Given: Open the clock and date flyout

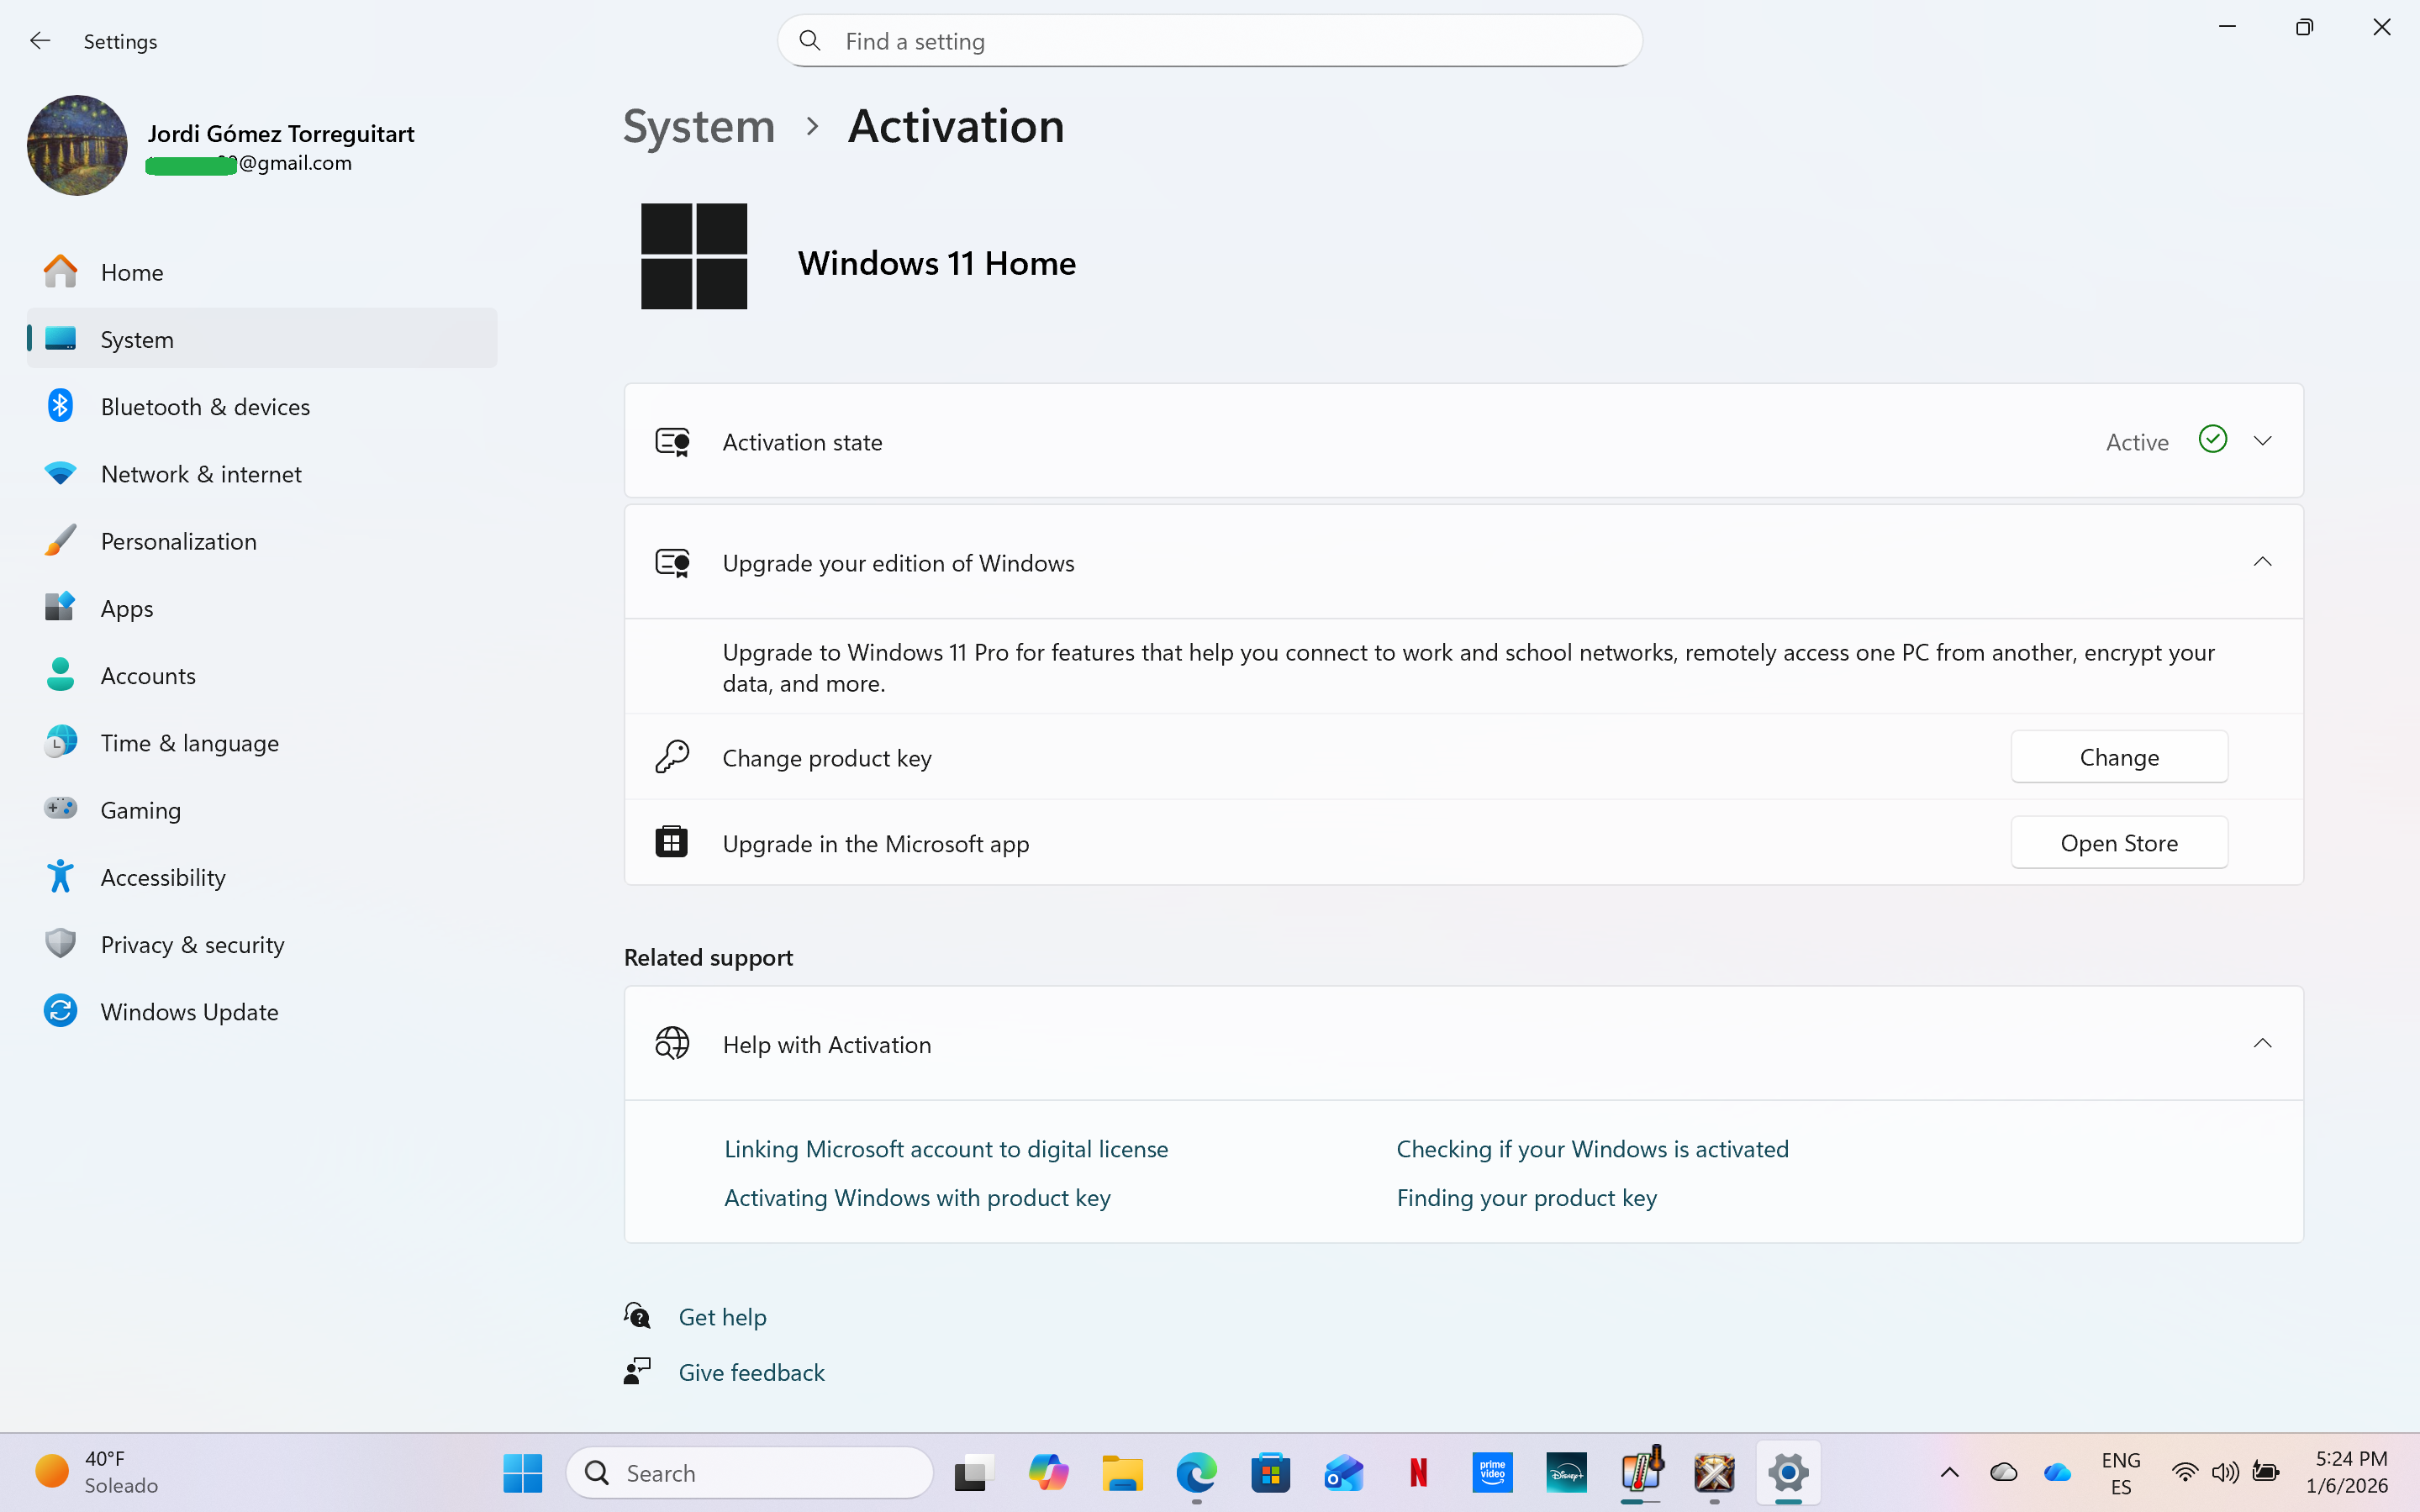Looking at the screenshot, I should (x=2346, y=1472).
